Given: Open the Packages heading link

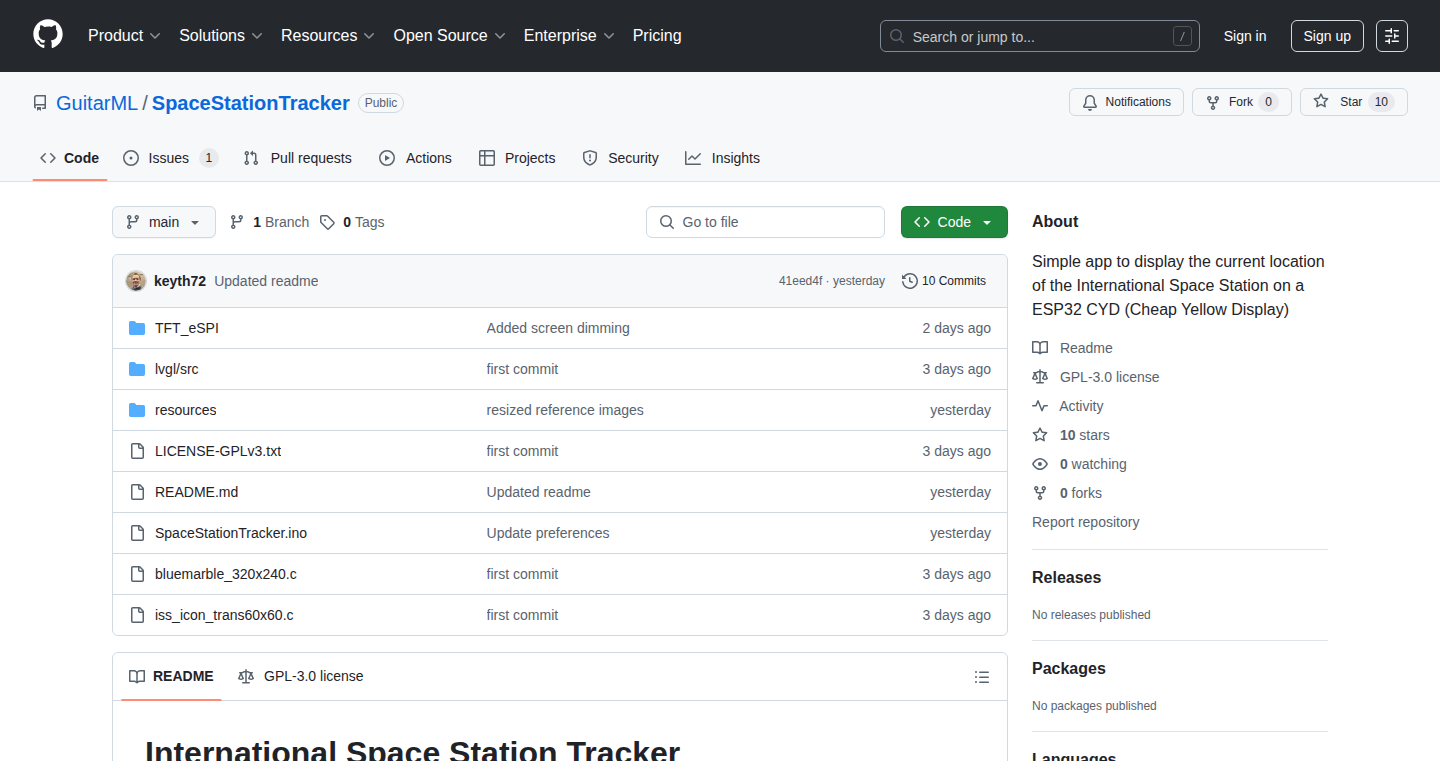Looking at the screenshot, I should point(1069,668).
